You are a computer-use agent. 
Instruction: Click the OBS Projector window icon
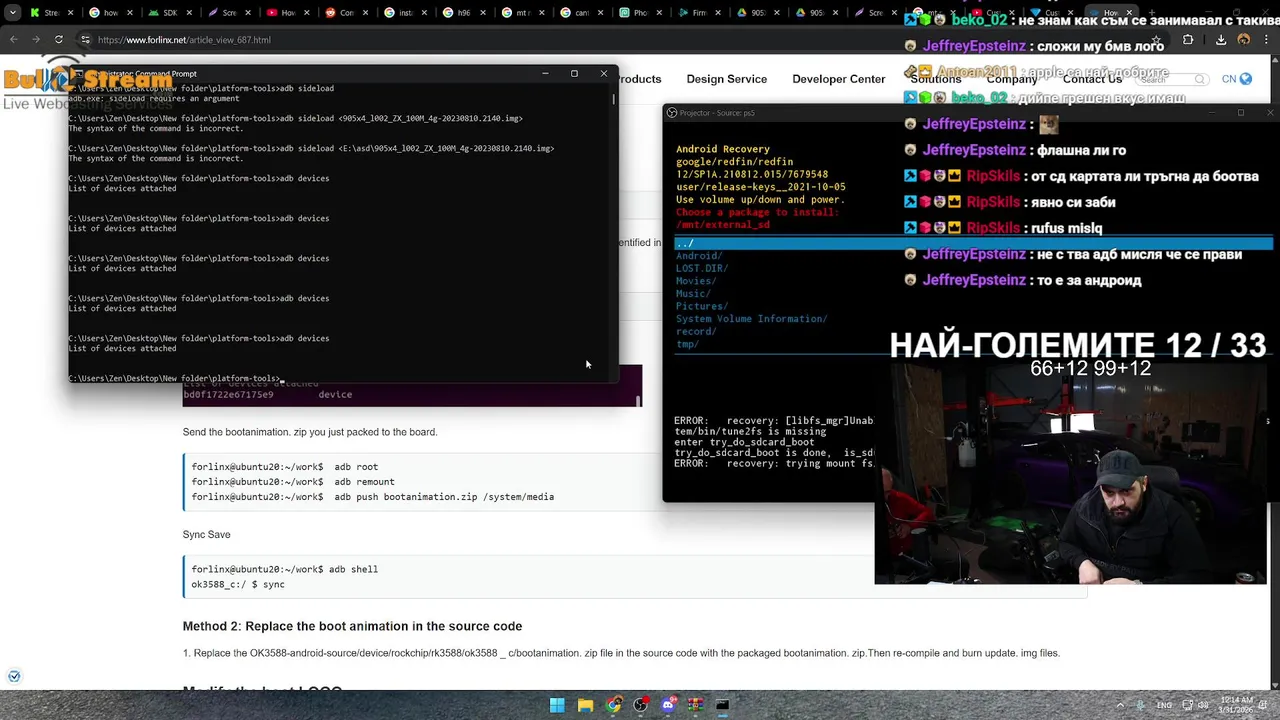coord(672,113)
